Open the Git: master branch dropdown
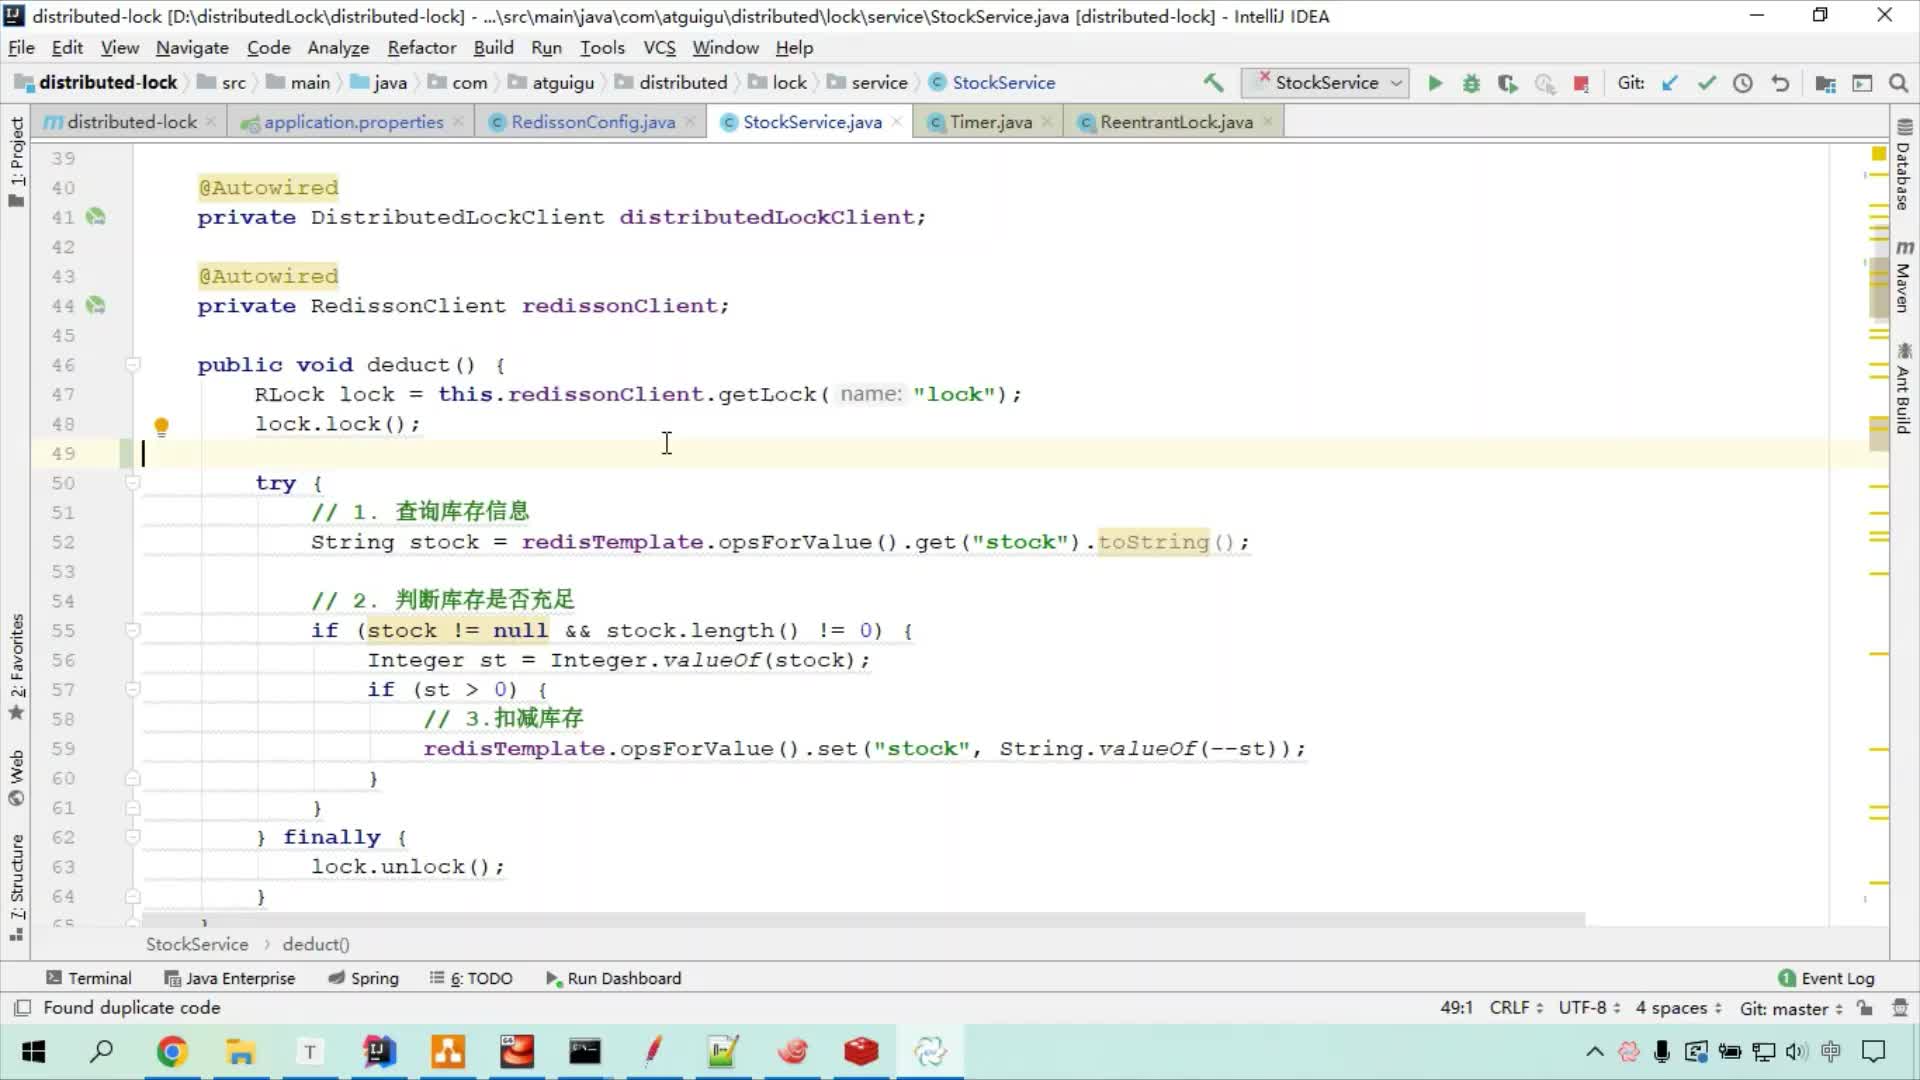 [x=1791, y=1008]
